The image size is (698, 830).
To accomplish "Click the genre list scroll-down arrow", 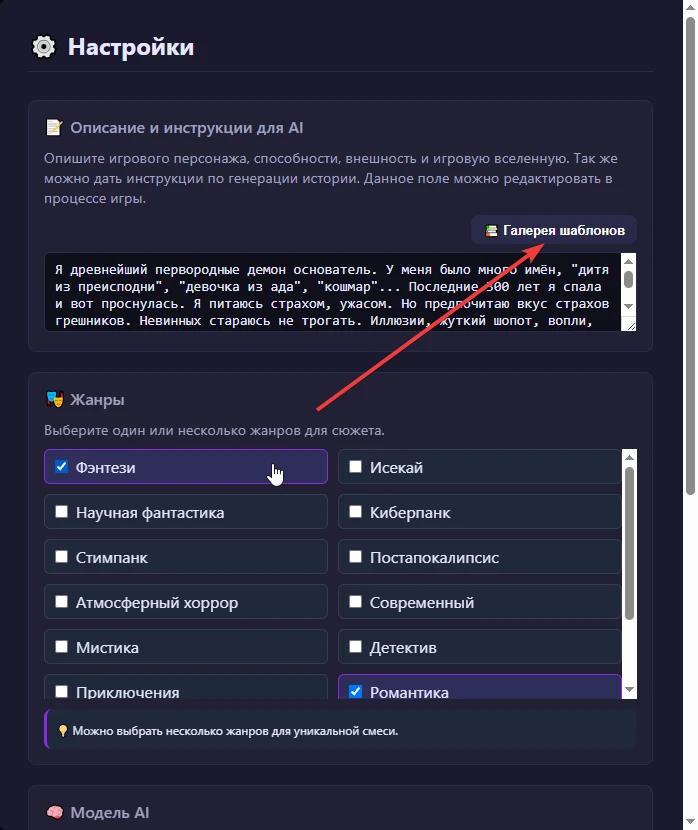I will coord(629,689).
